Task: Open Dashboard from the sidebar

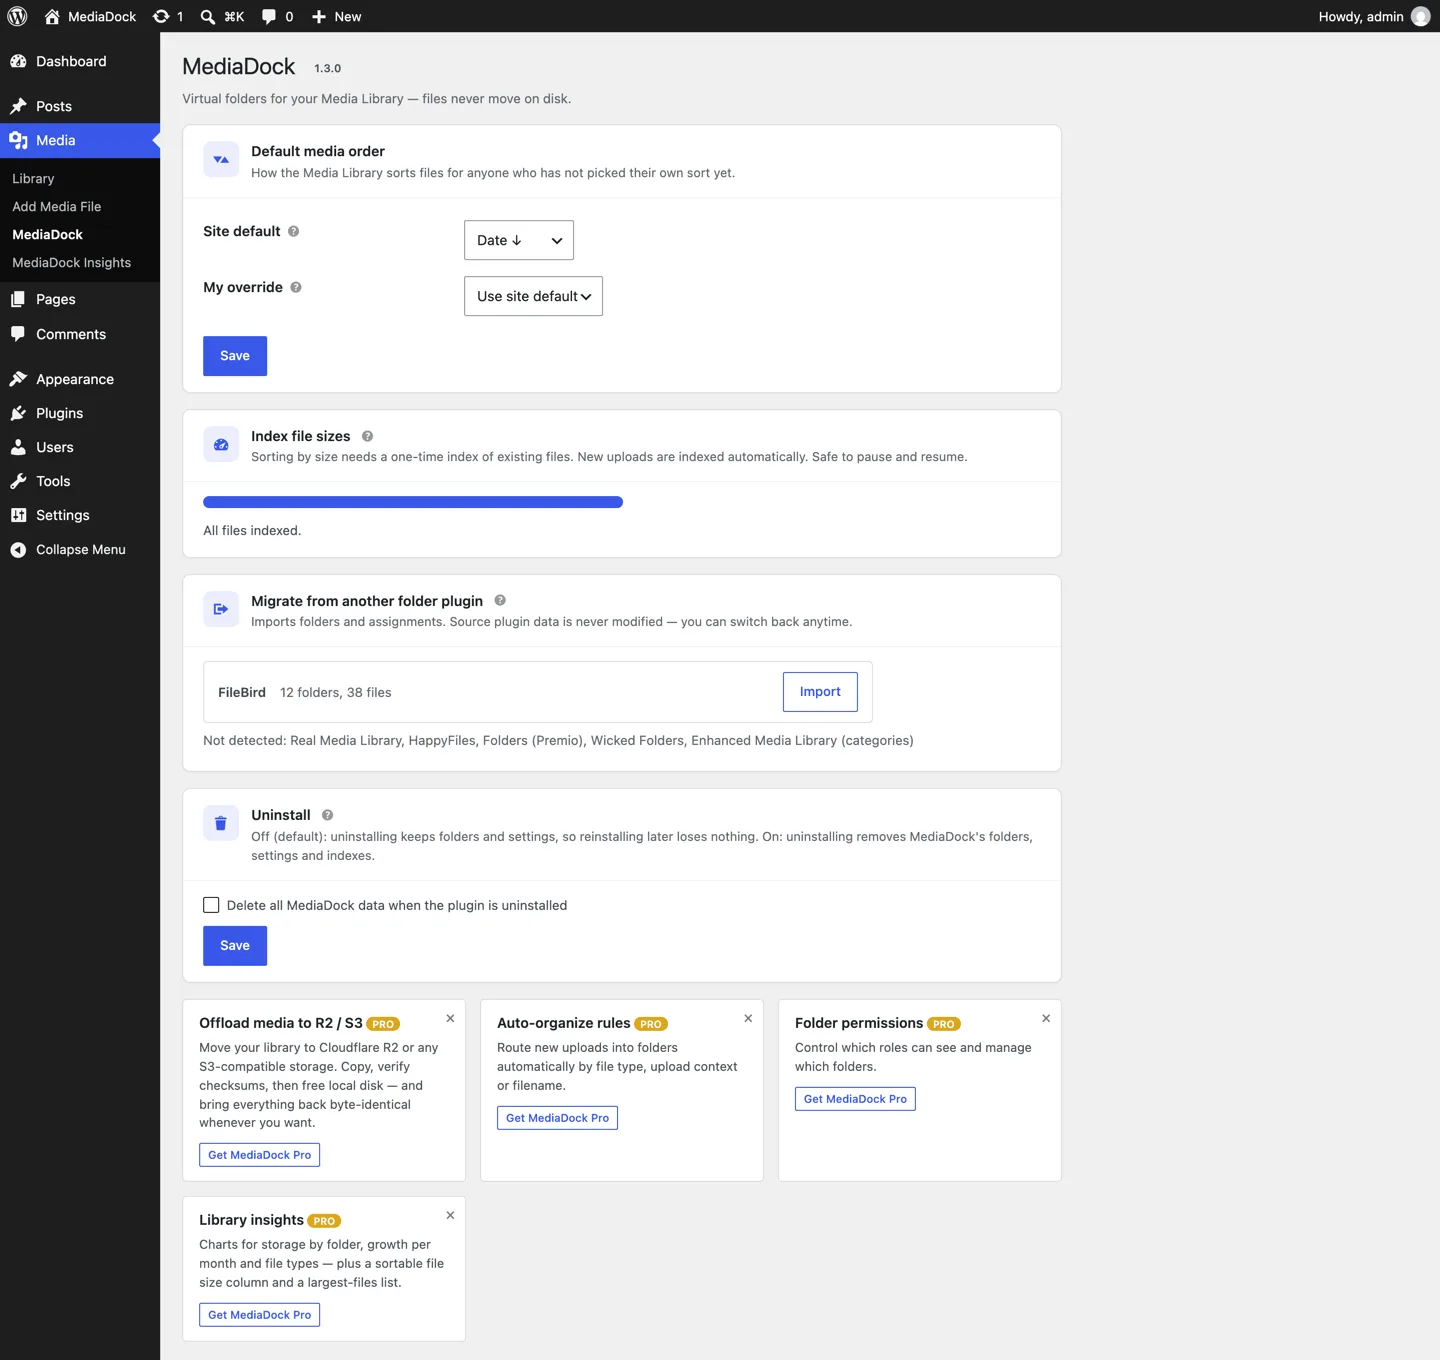Action: pos(80,61)
